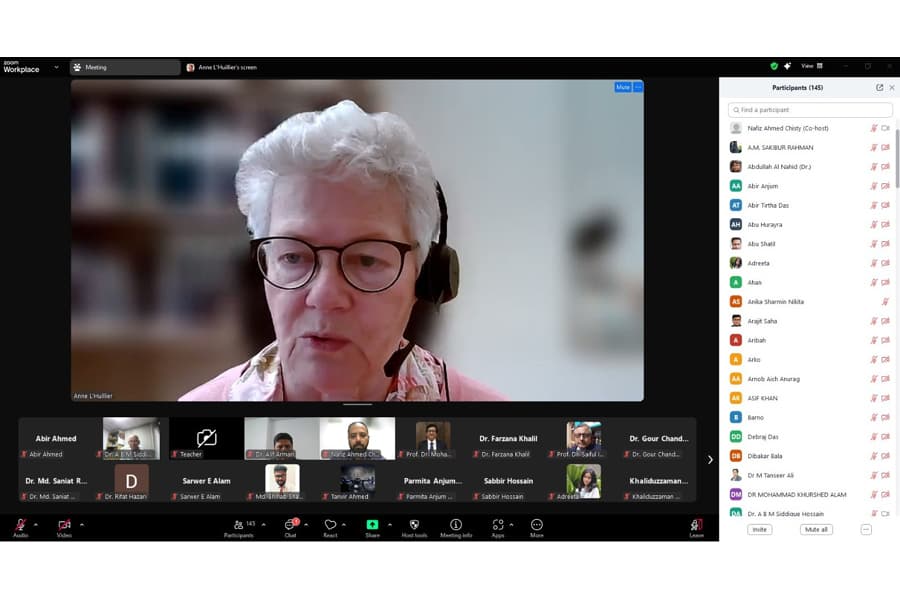900x600 pixels.
Task: Pop out the Participants panel
Action: coord(879,88)
